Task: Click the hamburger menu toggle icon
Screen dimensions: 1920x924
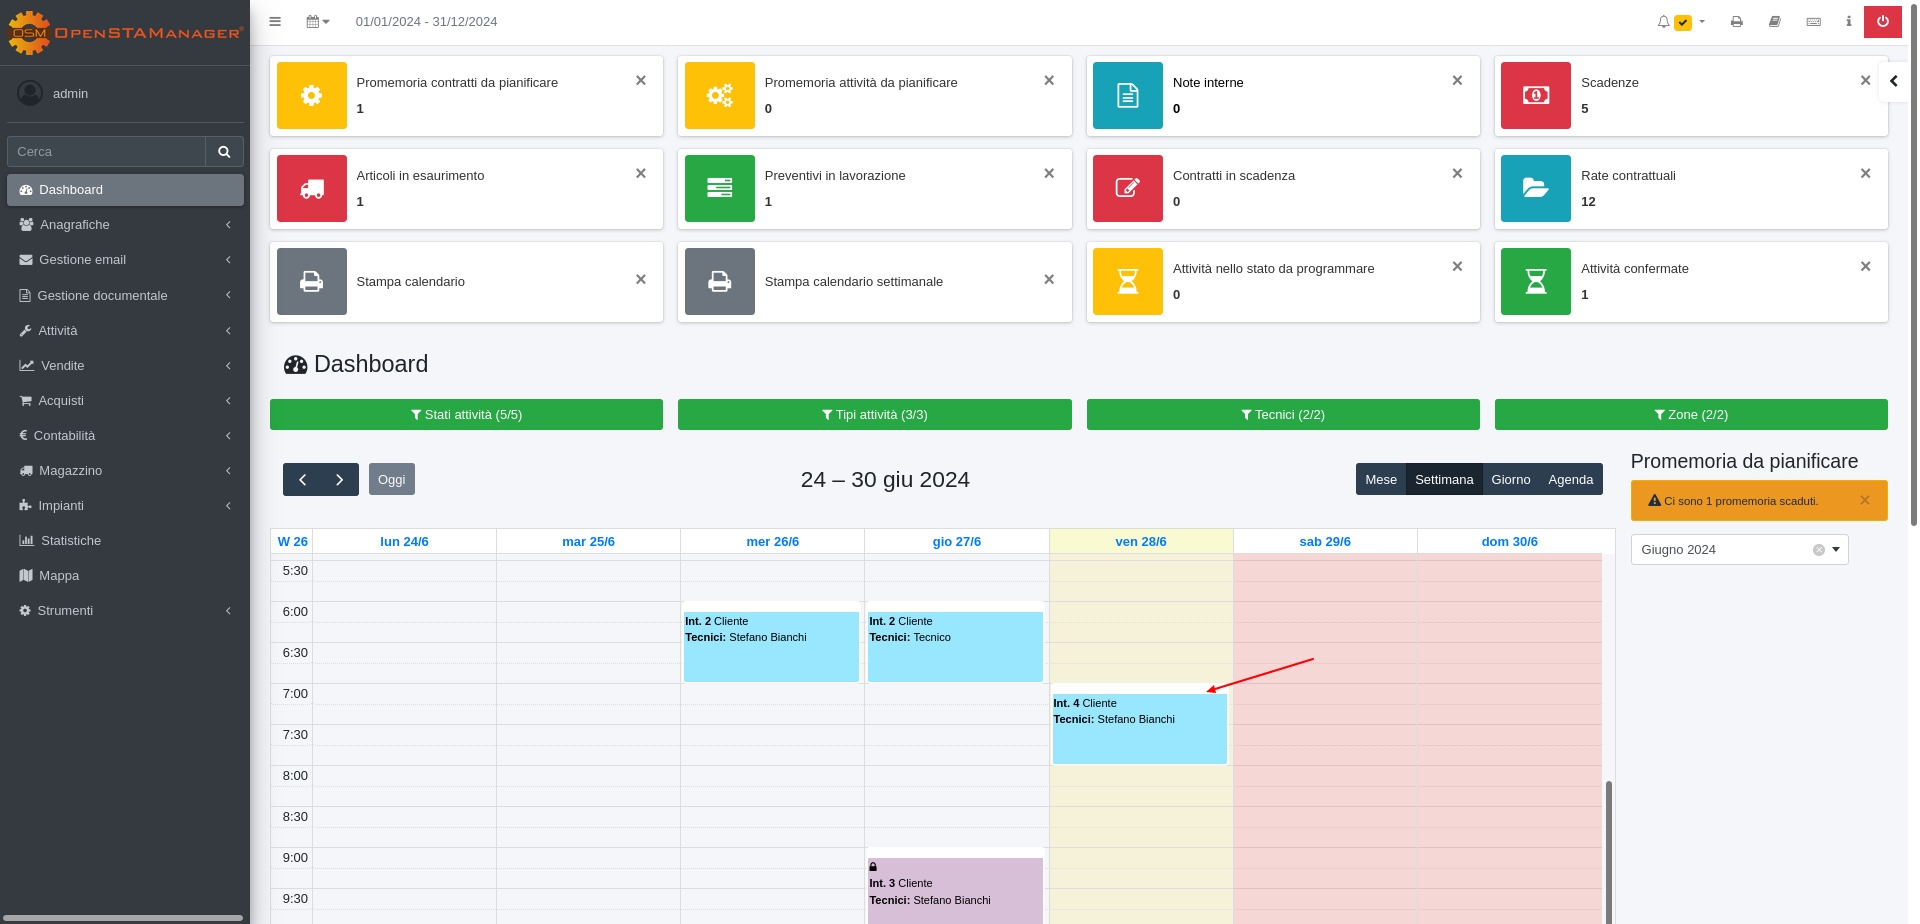Action: 275,21
